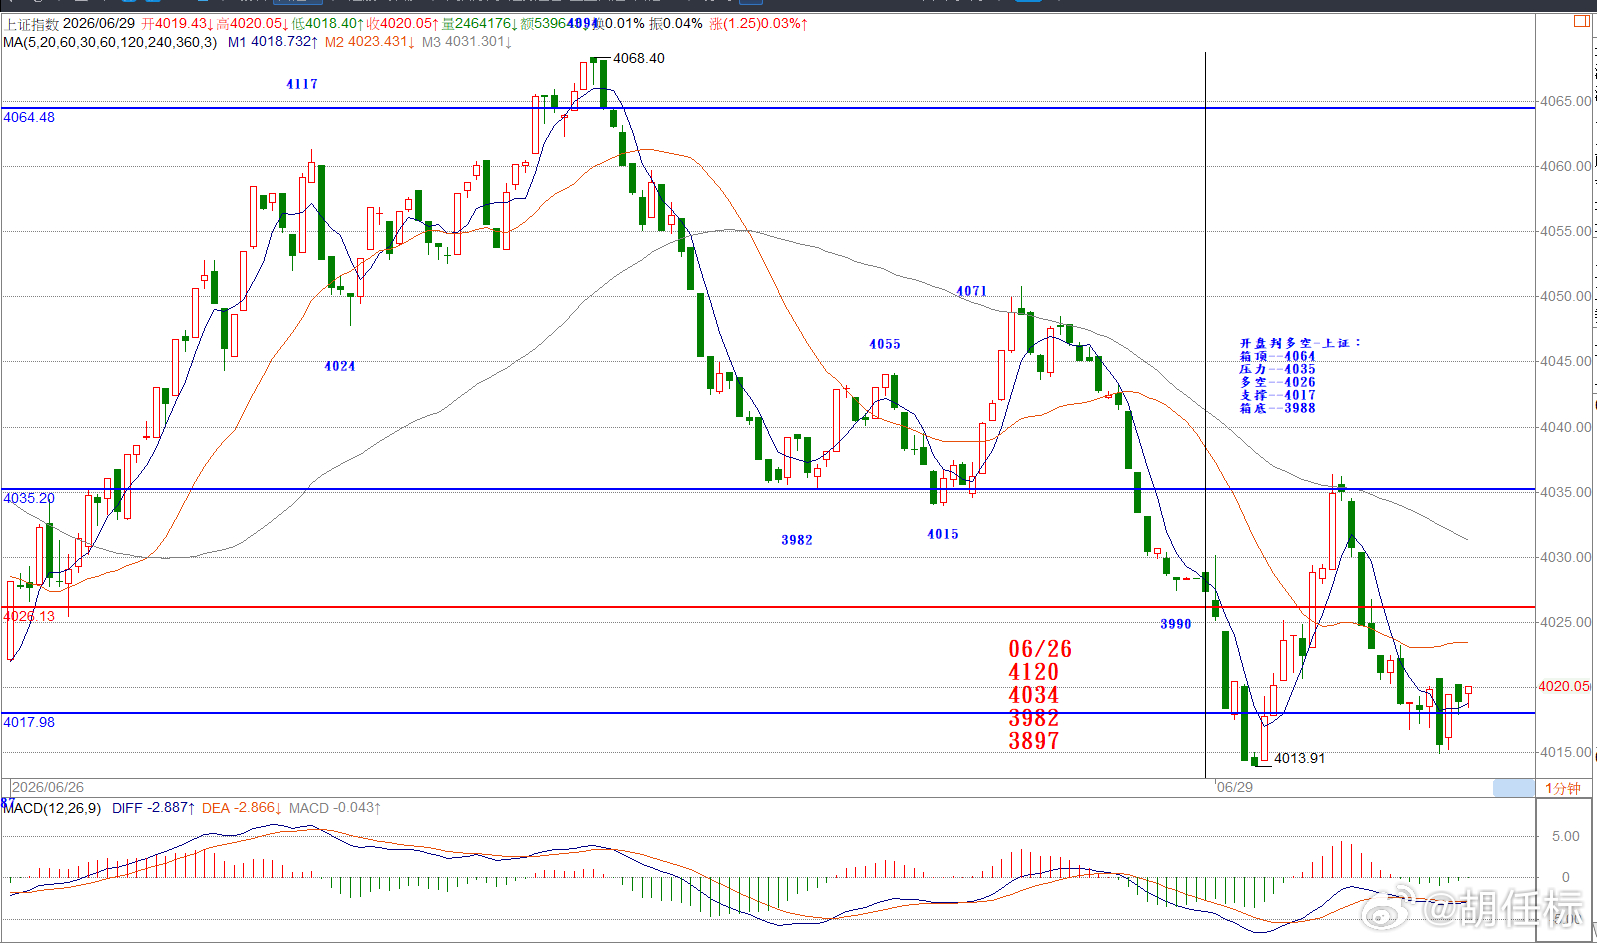Click the MACD -0.043 value

coord(335,808)
